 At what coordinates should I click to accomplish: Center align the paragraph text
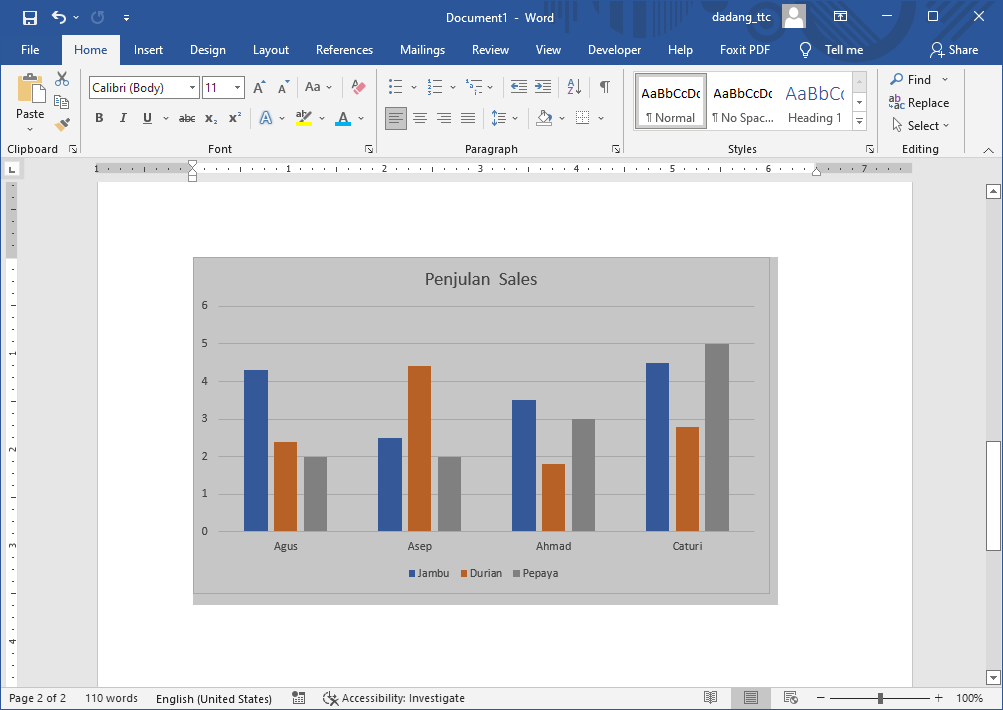click(x=420, y=118)
